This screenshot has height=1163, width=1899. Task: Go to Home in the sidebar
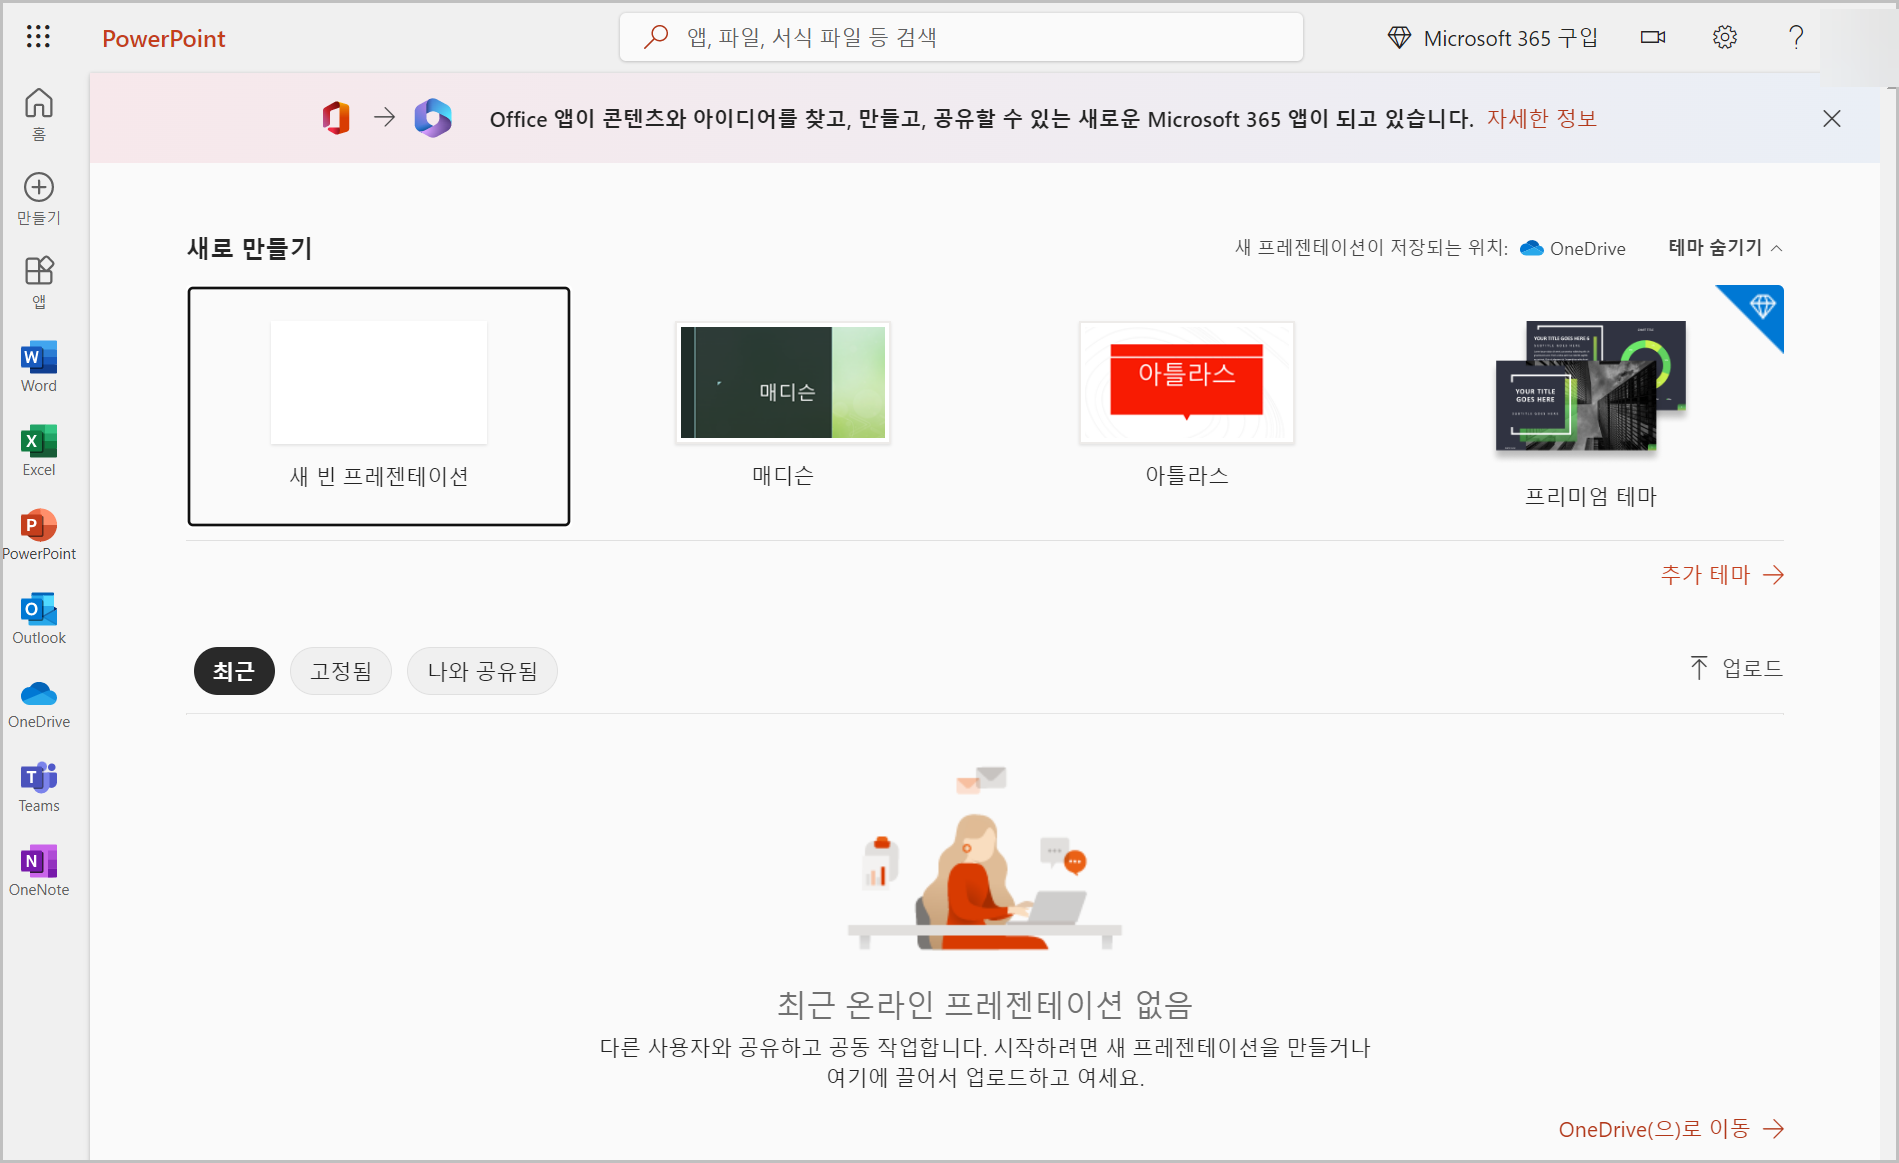coord(39,114)
